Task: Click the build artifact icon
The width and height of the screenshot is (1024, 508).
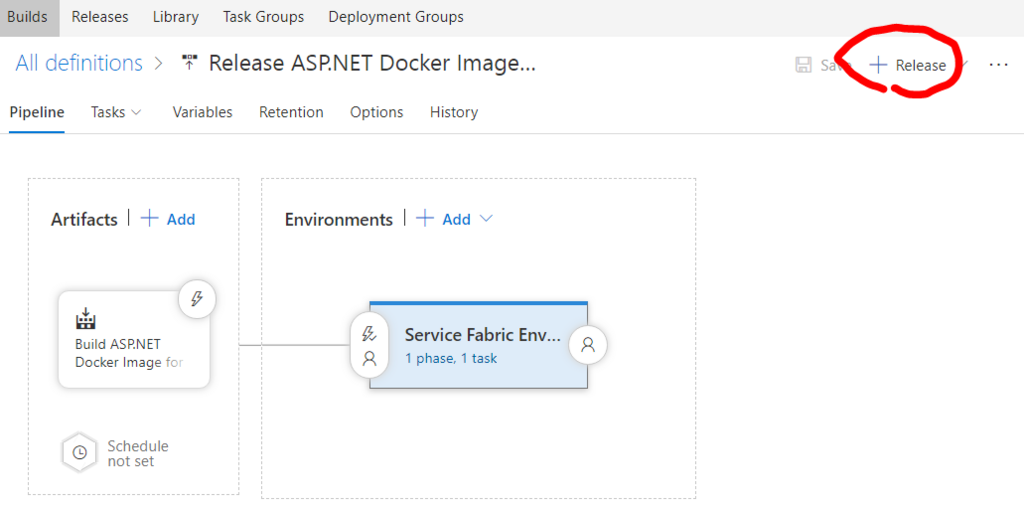Action: [86, 317]
